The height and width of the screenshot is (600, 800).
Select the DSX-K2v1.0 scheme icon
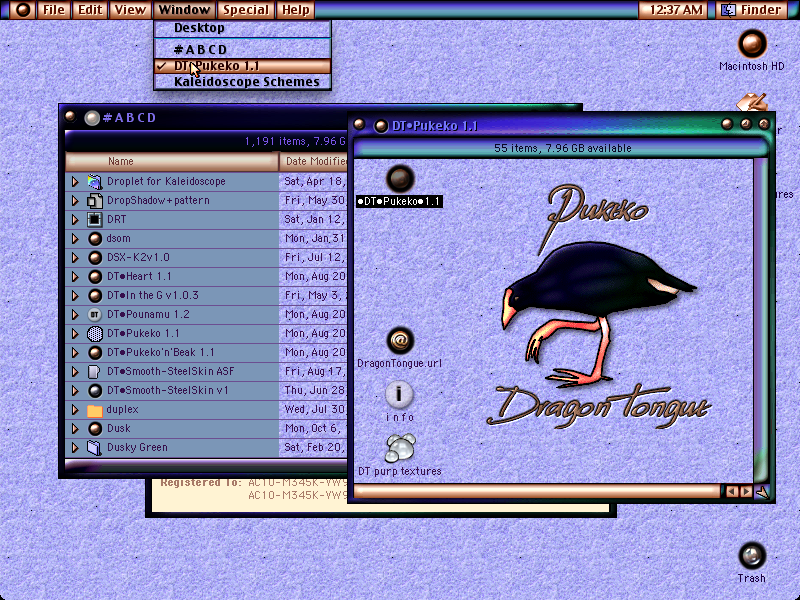tap(94, 257)
